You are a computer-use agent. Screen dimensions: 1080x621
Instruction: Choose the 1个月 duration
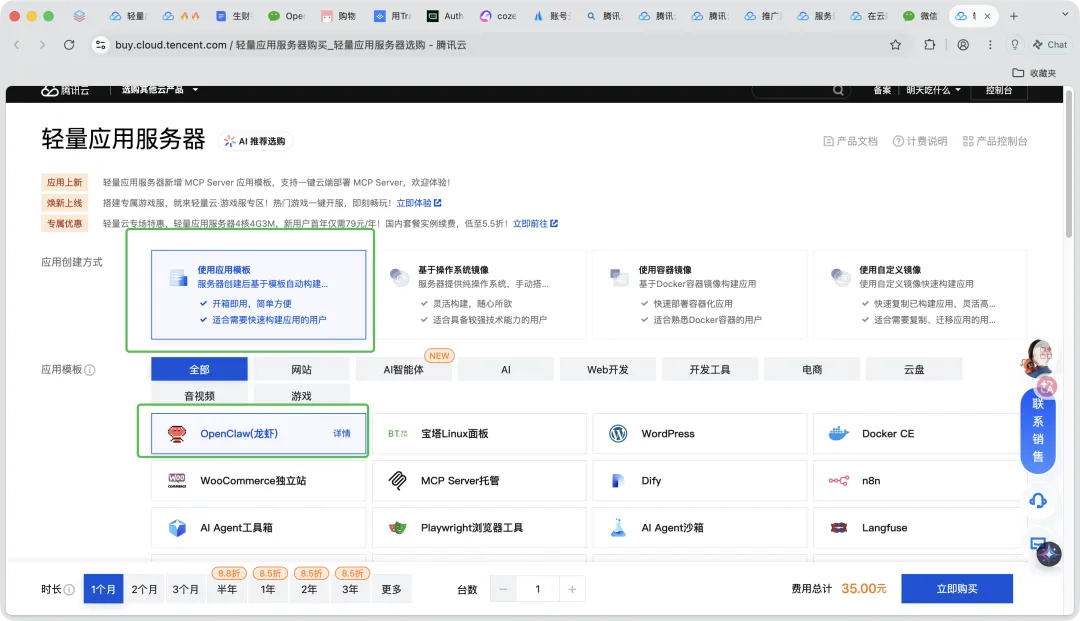[x=103, y=589]
